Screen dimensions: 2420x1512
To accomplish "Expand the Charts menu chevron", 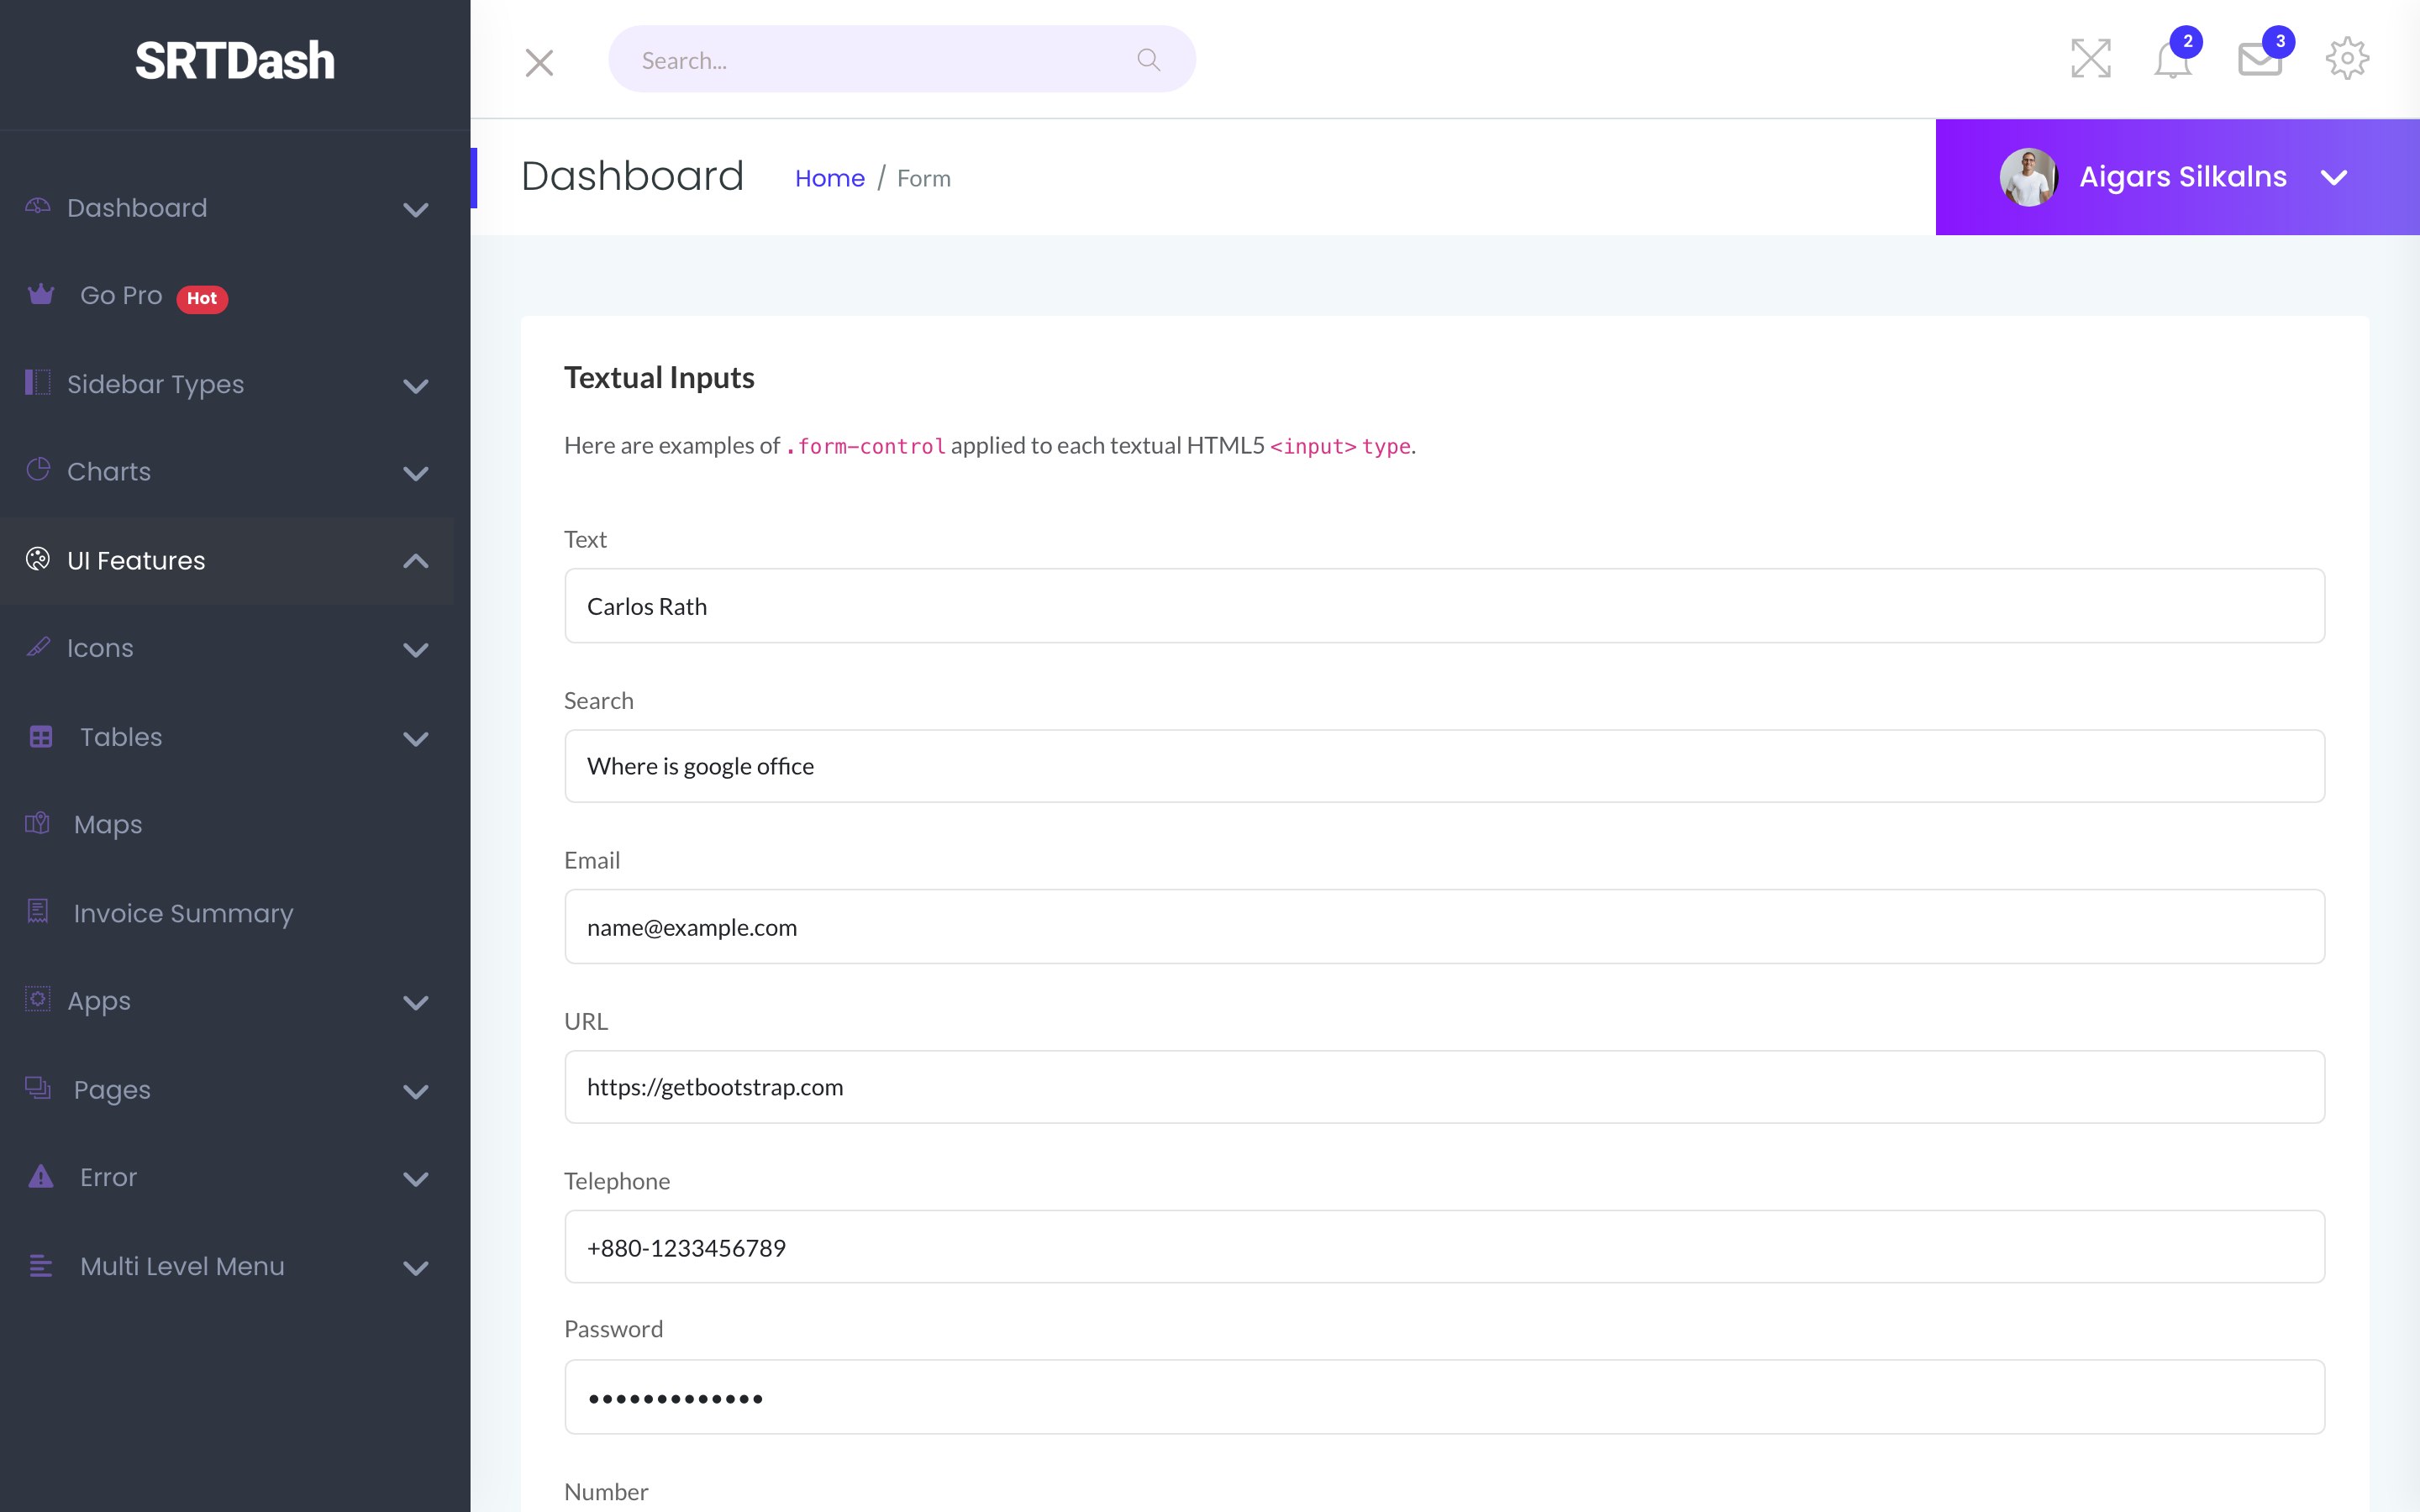I will click(x=415, y=473).
